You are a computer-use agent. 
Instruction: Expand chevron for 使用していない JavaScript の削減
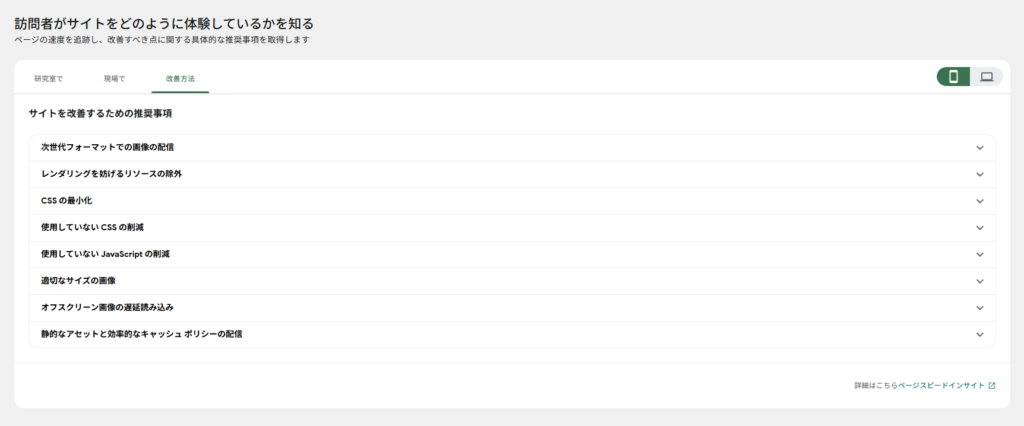pyautogui.click(x=980, y=254)
